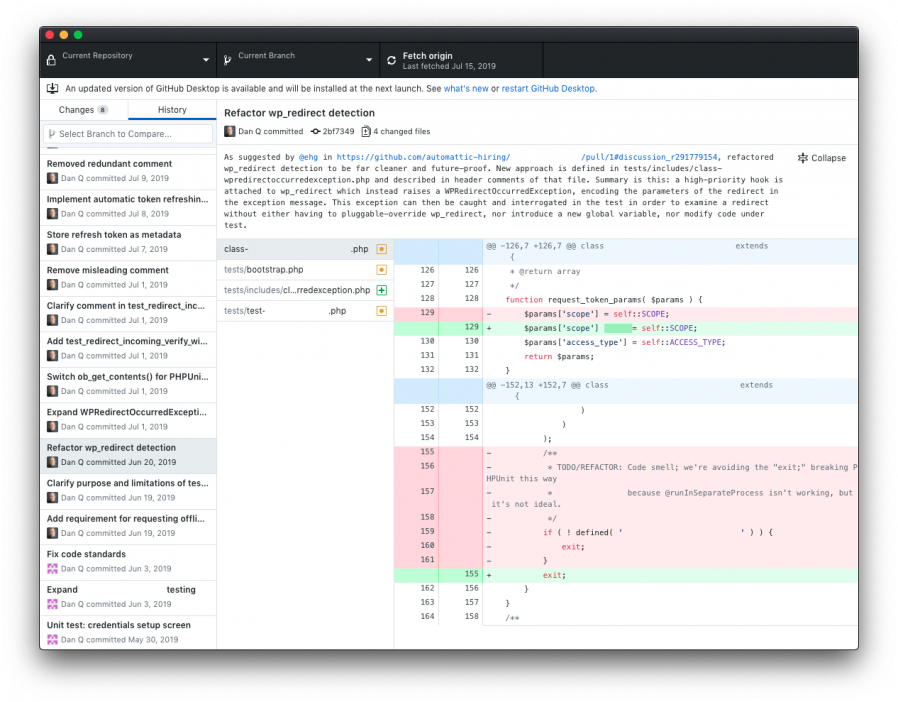Focus the Select Branch to Compare field
Viewport: 898px width, 702px height.
pyautogui.click(x=128, y=133)
